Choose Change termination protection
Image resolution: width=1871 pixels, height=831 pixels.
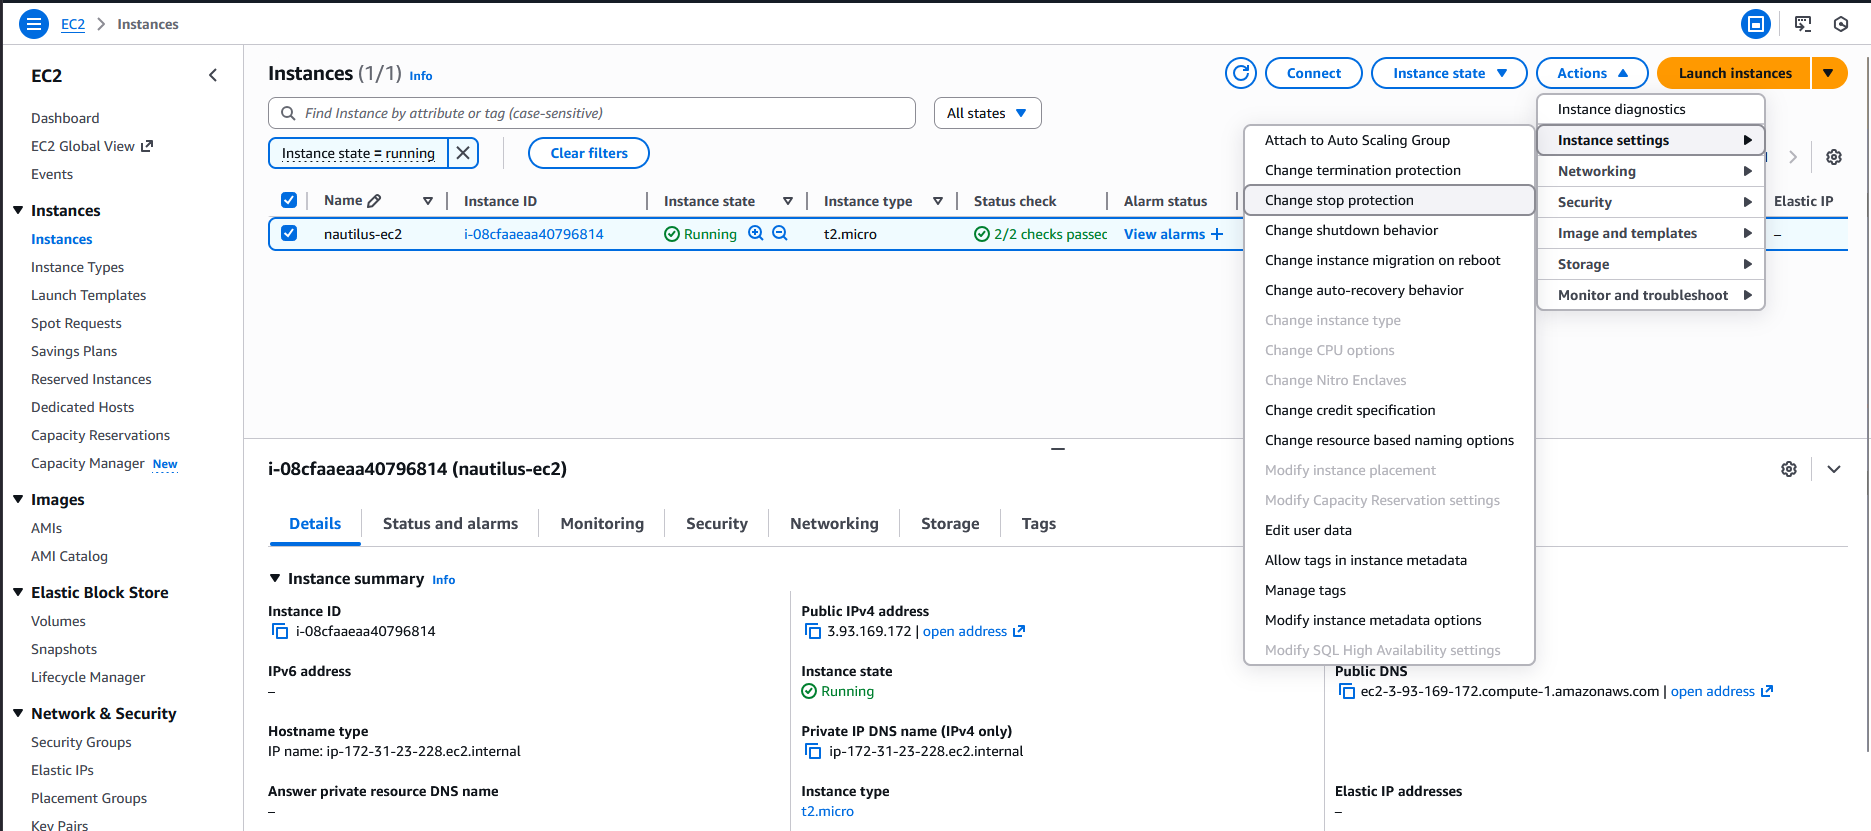click(x=1389, y=170)
